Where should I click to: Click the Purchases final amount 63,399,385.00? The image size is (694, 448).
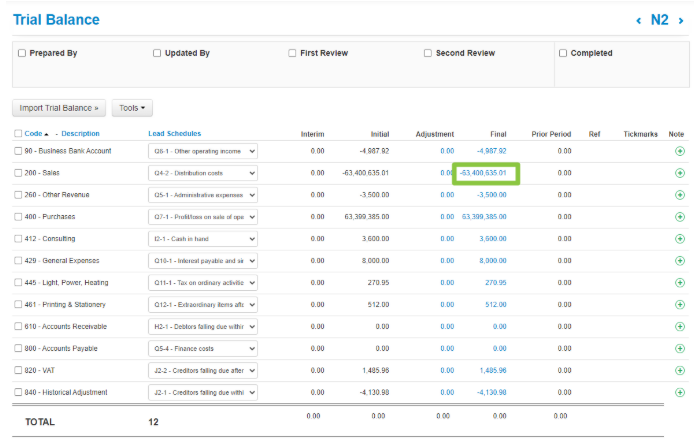484,217
